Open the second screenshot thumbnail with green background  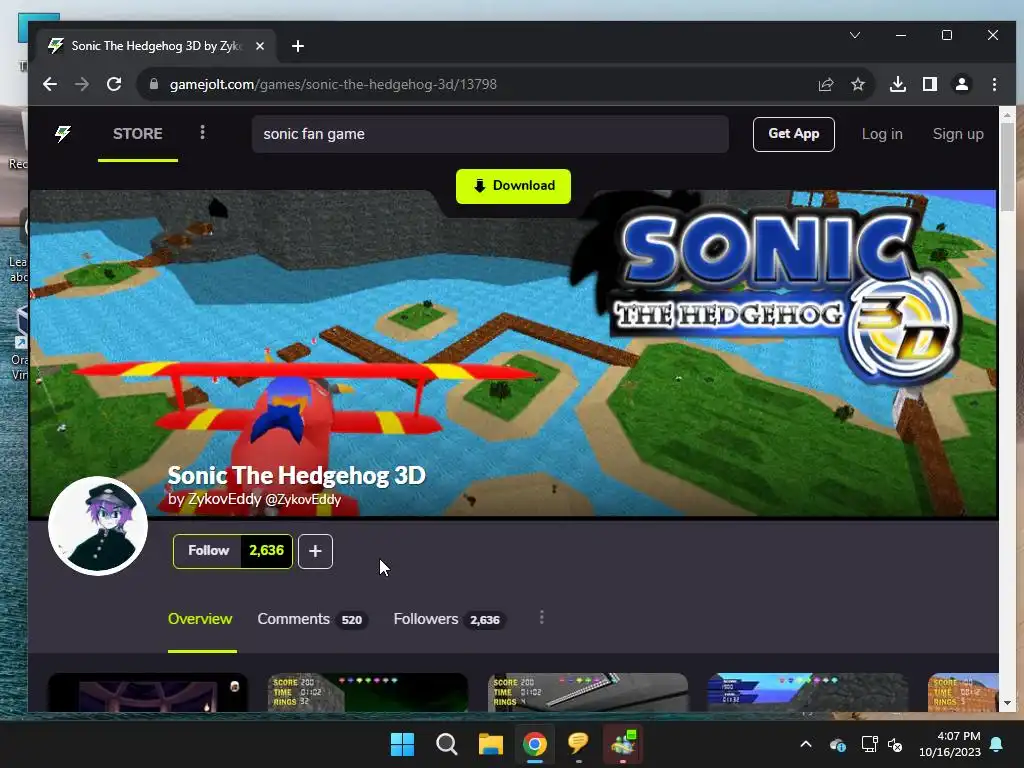click(x=368, y=692)
